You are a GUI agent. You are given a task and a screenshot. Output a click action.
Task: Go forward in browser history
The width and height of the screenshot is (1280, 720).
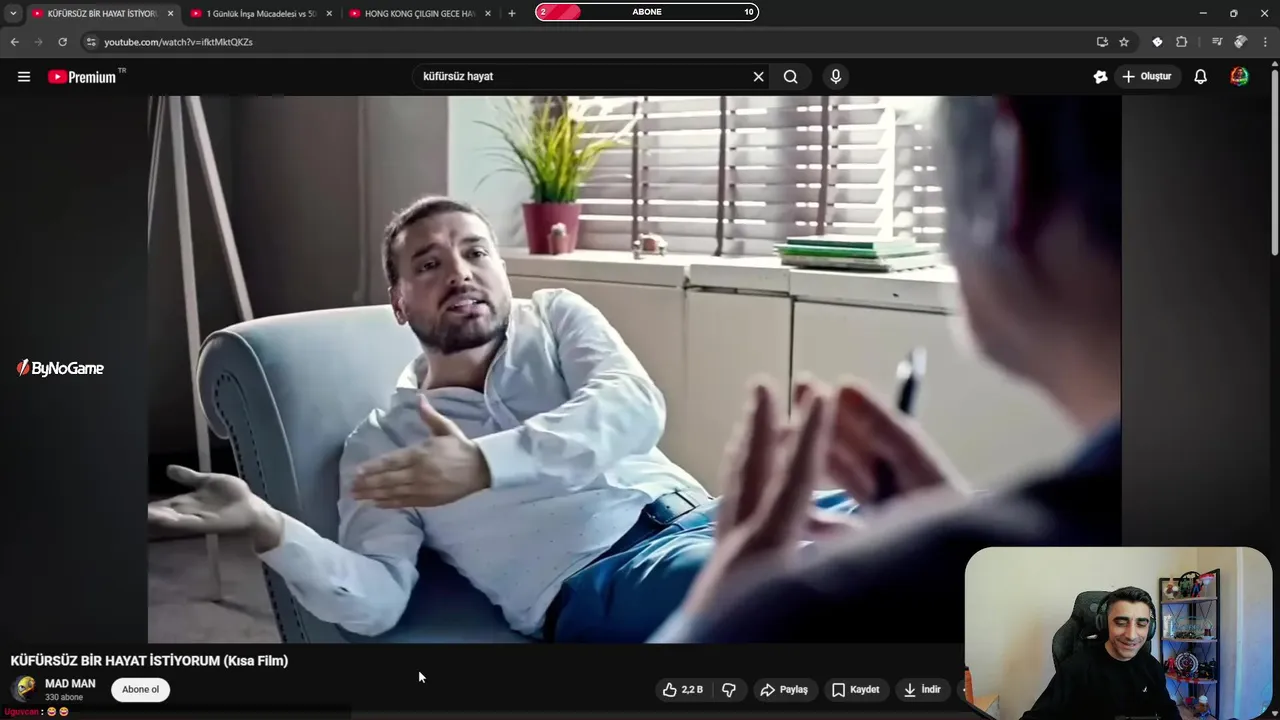pyautogui.click(x=38, y=42)
